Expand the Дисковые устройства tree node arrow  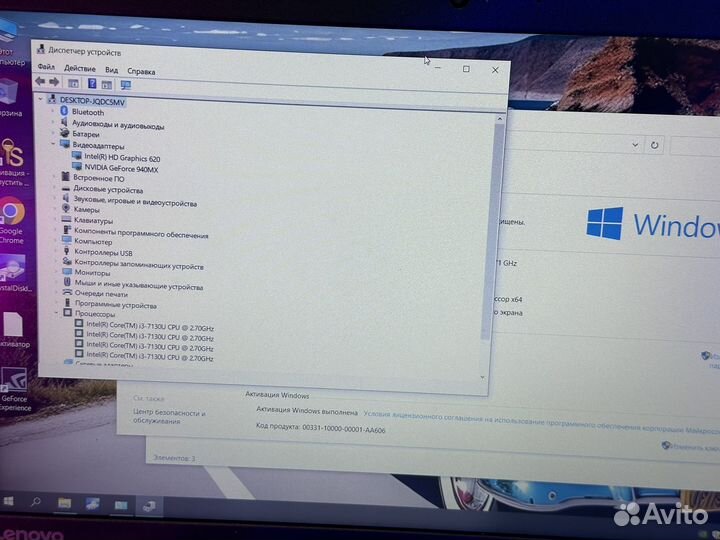[x=54, y=187]
